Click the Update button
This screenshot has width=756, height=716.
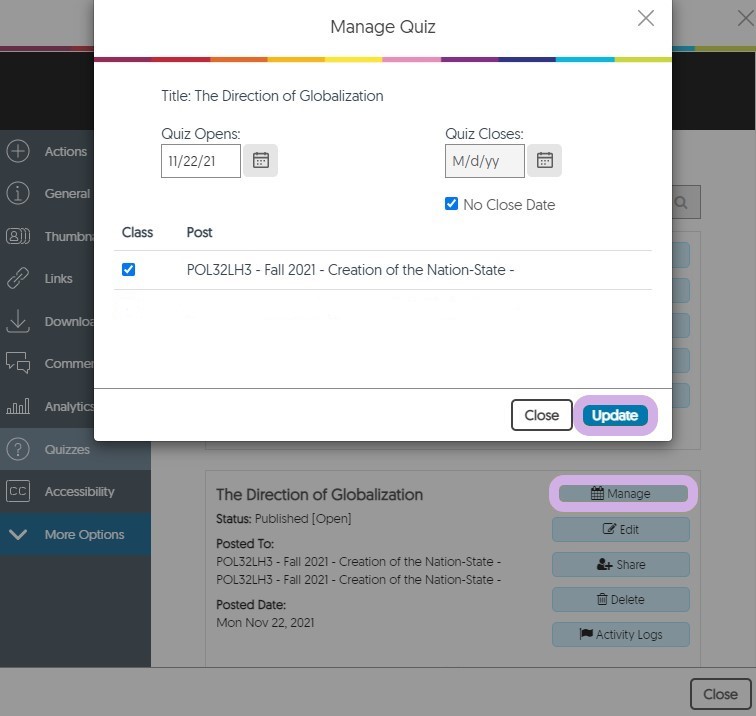615,415
